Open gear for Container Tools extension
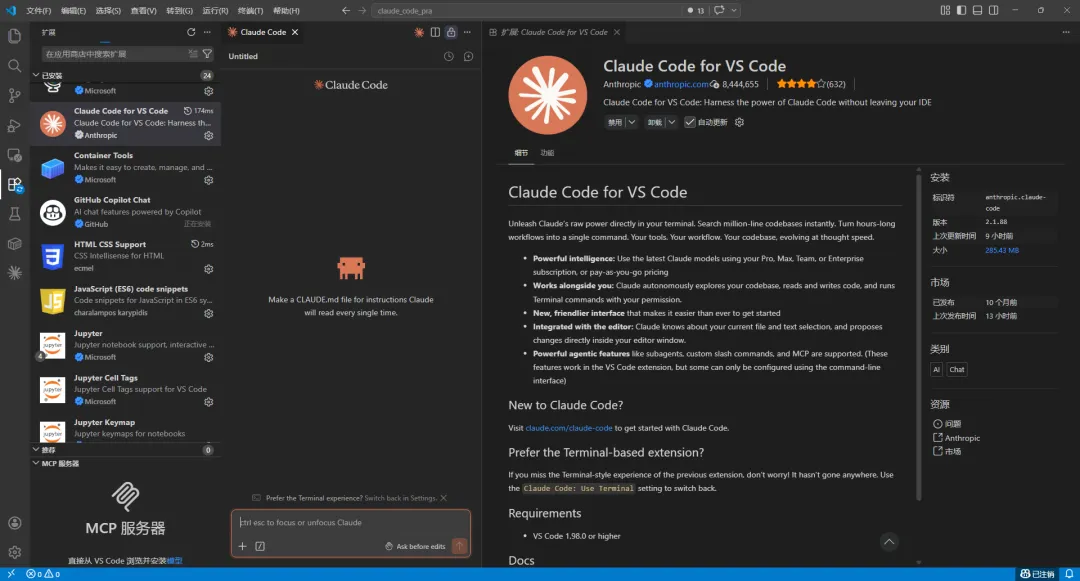Image resolution: width=1080 pixels, height=581 pixels. (209, 180)
